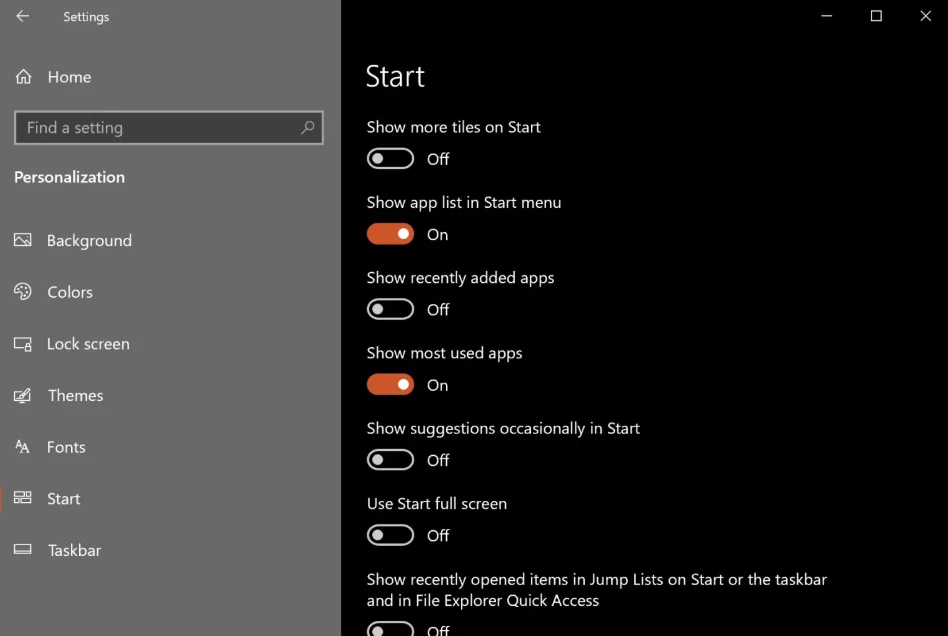Toggle Show more tiles on Start
The width and height of the screenshot is (948, 636).
[391, 158]
